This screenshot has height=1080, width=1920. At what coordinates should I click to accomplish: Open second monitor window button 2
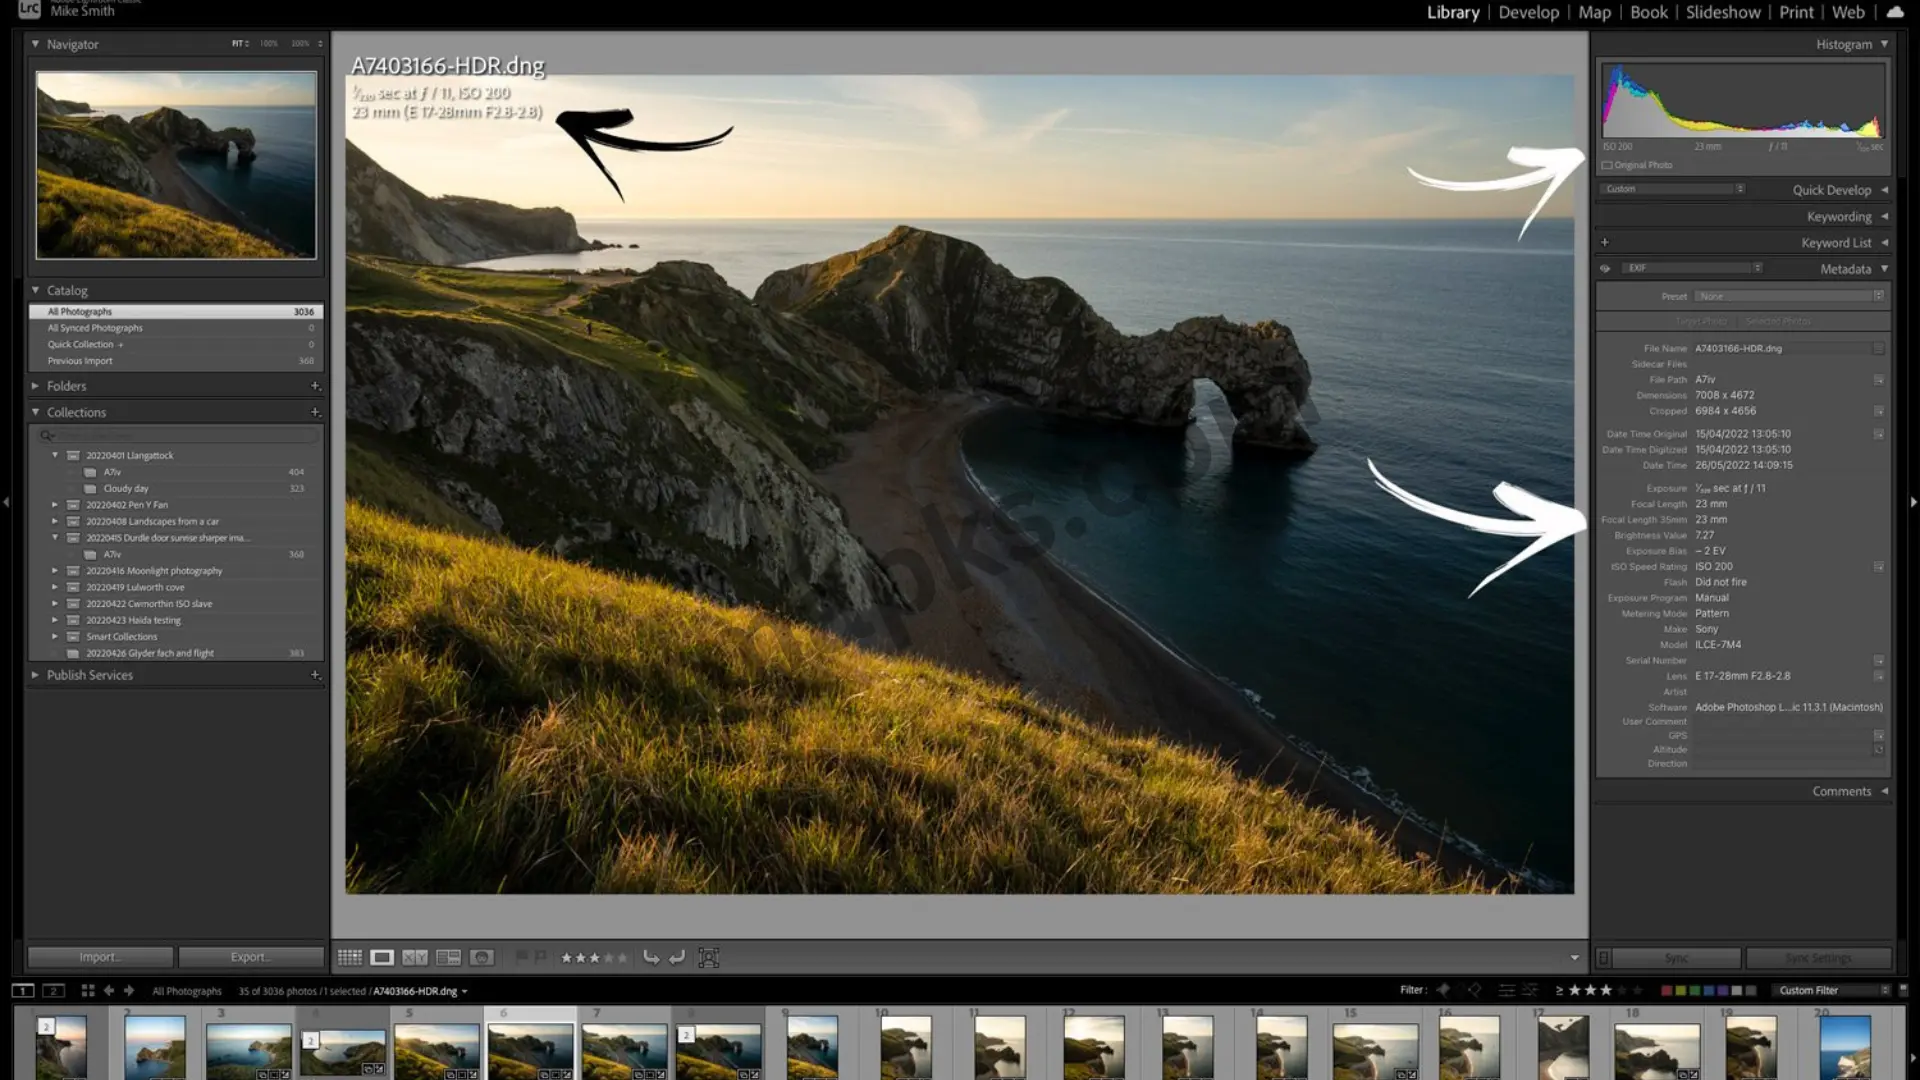pos(54,991)
